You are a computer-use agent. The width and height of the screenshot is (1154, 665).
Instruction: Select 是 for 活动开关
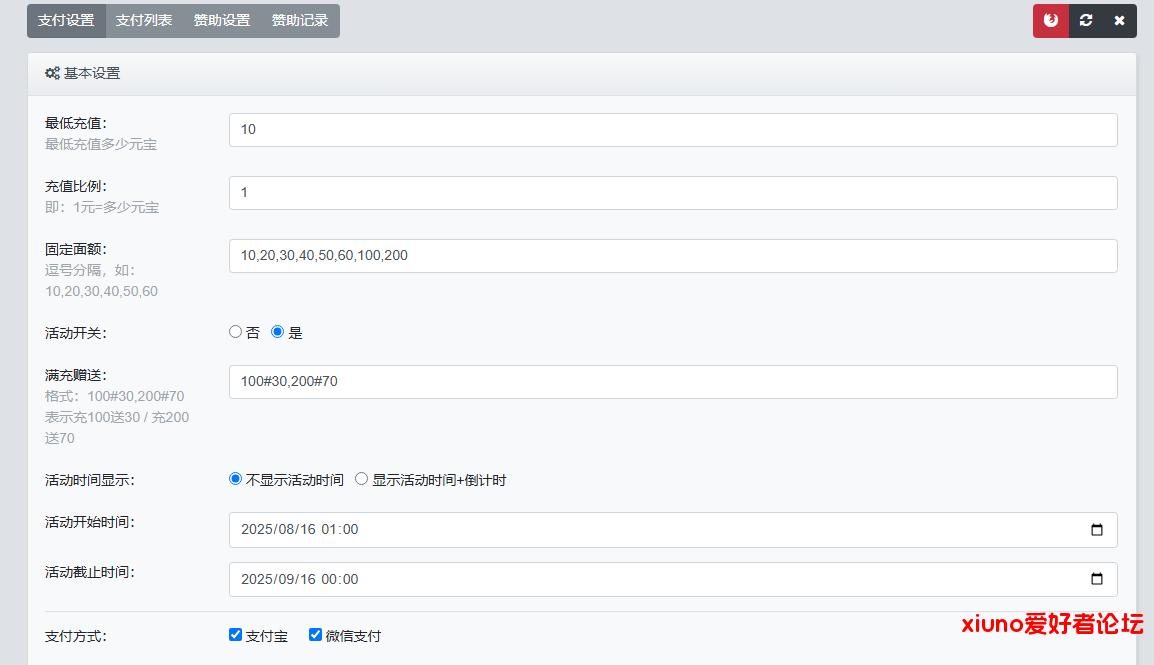coord(278,332)
